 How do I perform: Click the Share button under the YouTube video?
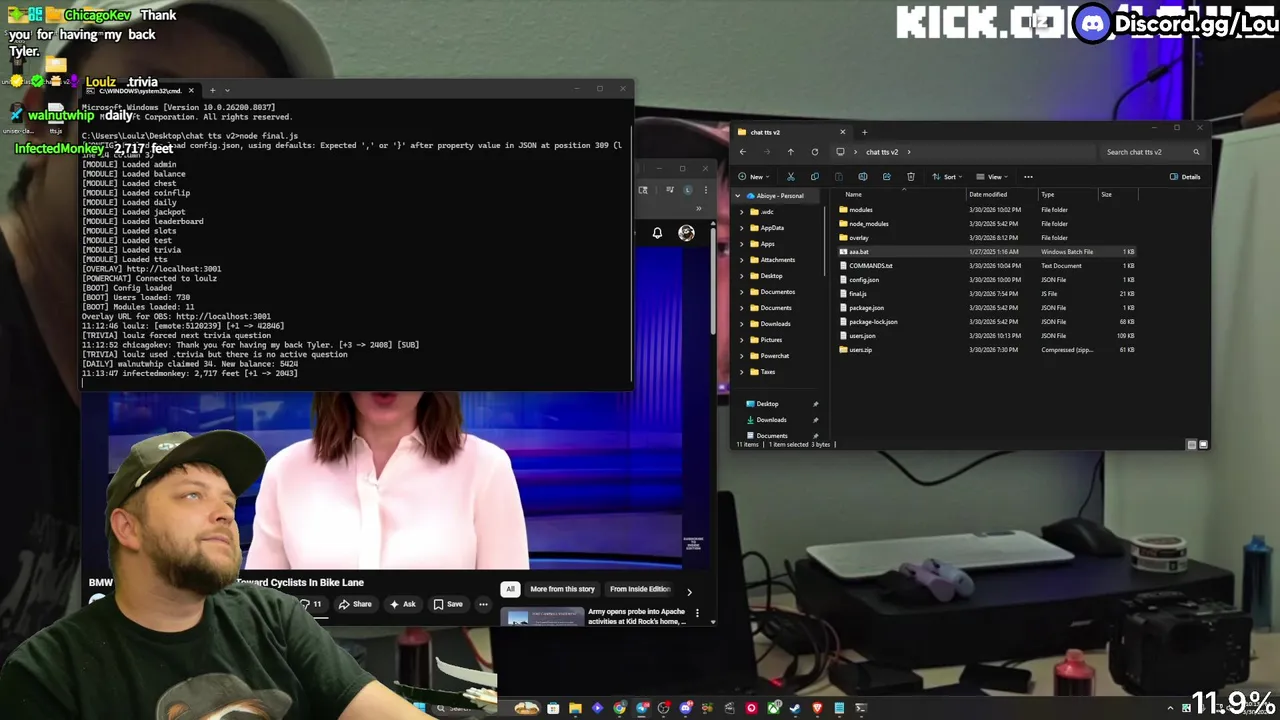tap(355, 604)
